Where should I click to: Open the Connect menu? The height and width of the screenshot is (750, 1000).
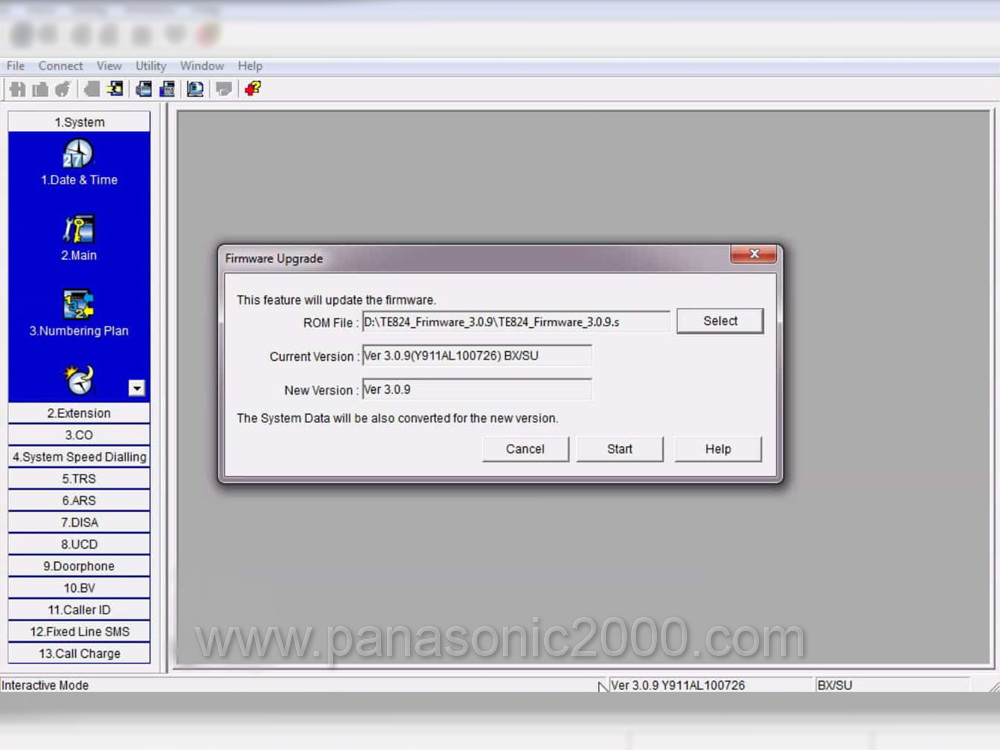(x=61, y=66)
